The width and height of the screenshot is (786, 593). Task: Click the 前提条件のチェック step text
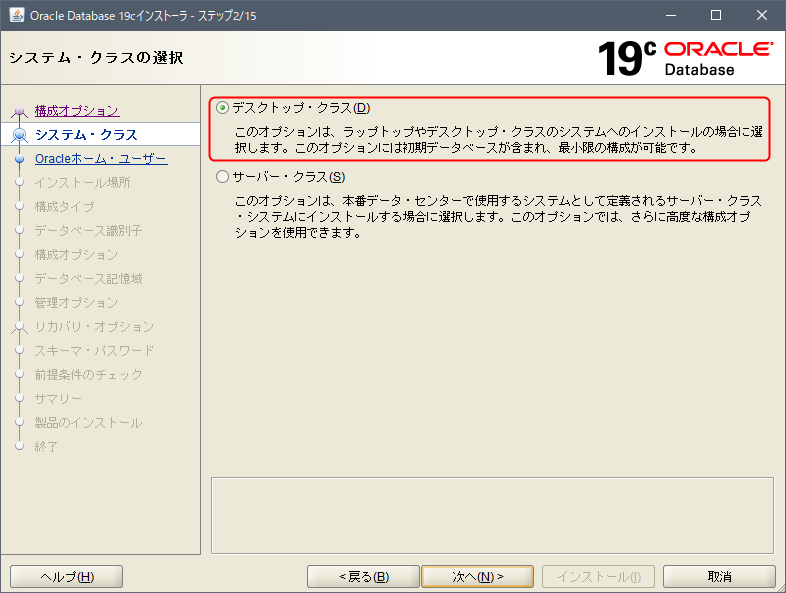click(88, 374)
